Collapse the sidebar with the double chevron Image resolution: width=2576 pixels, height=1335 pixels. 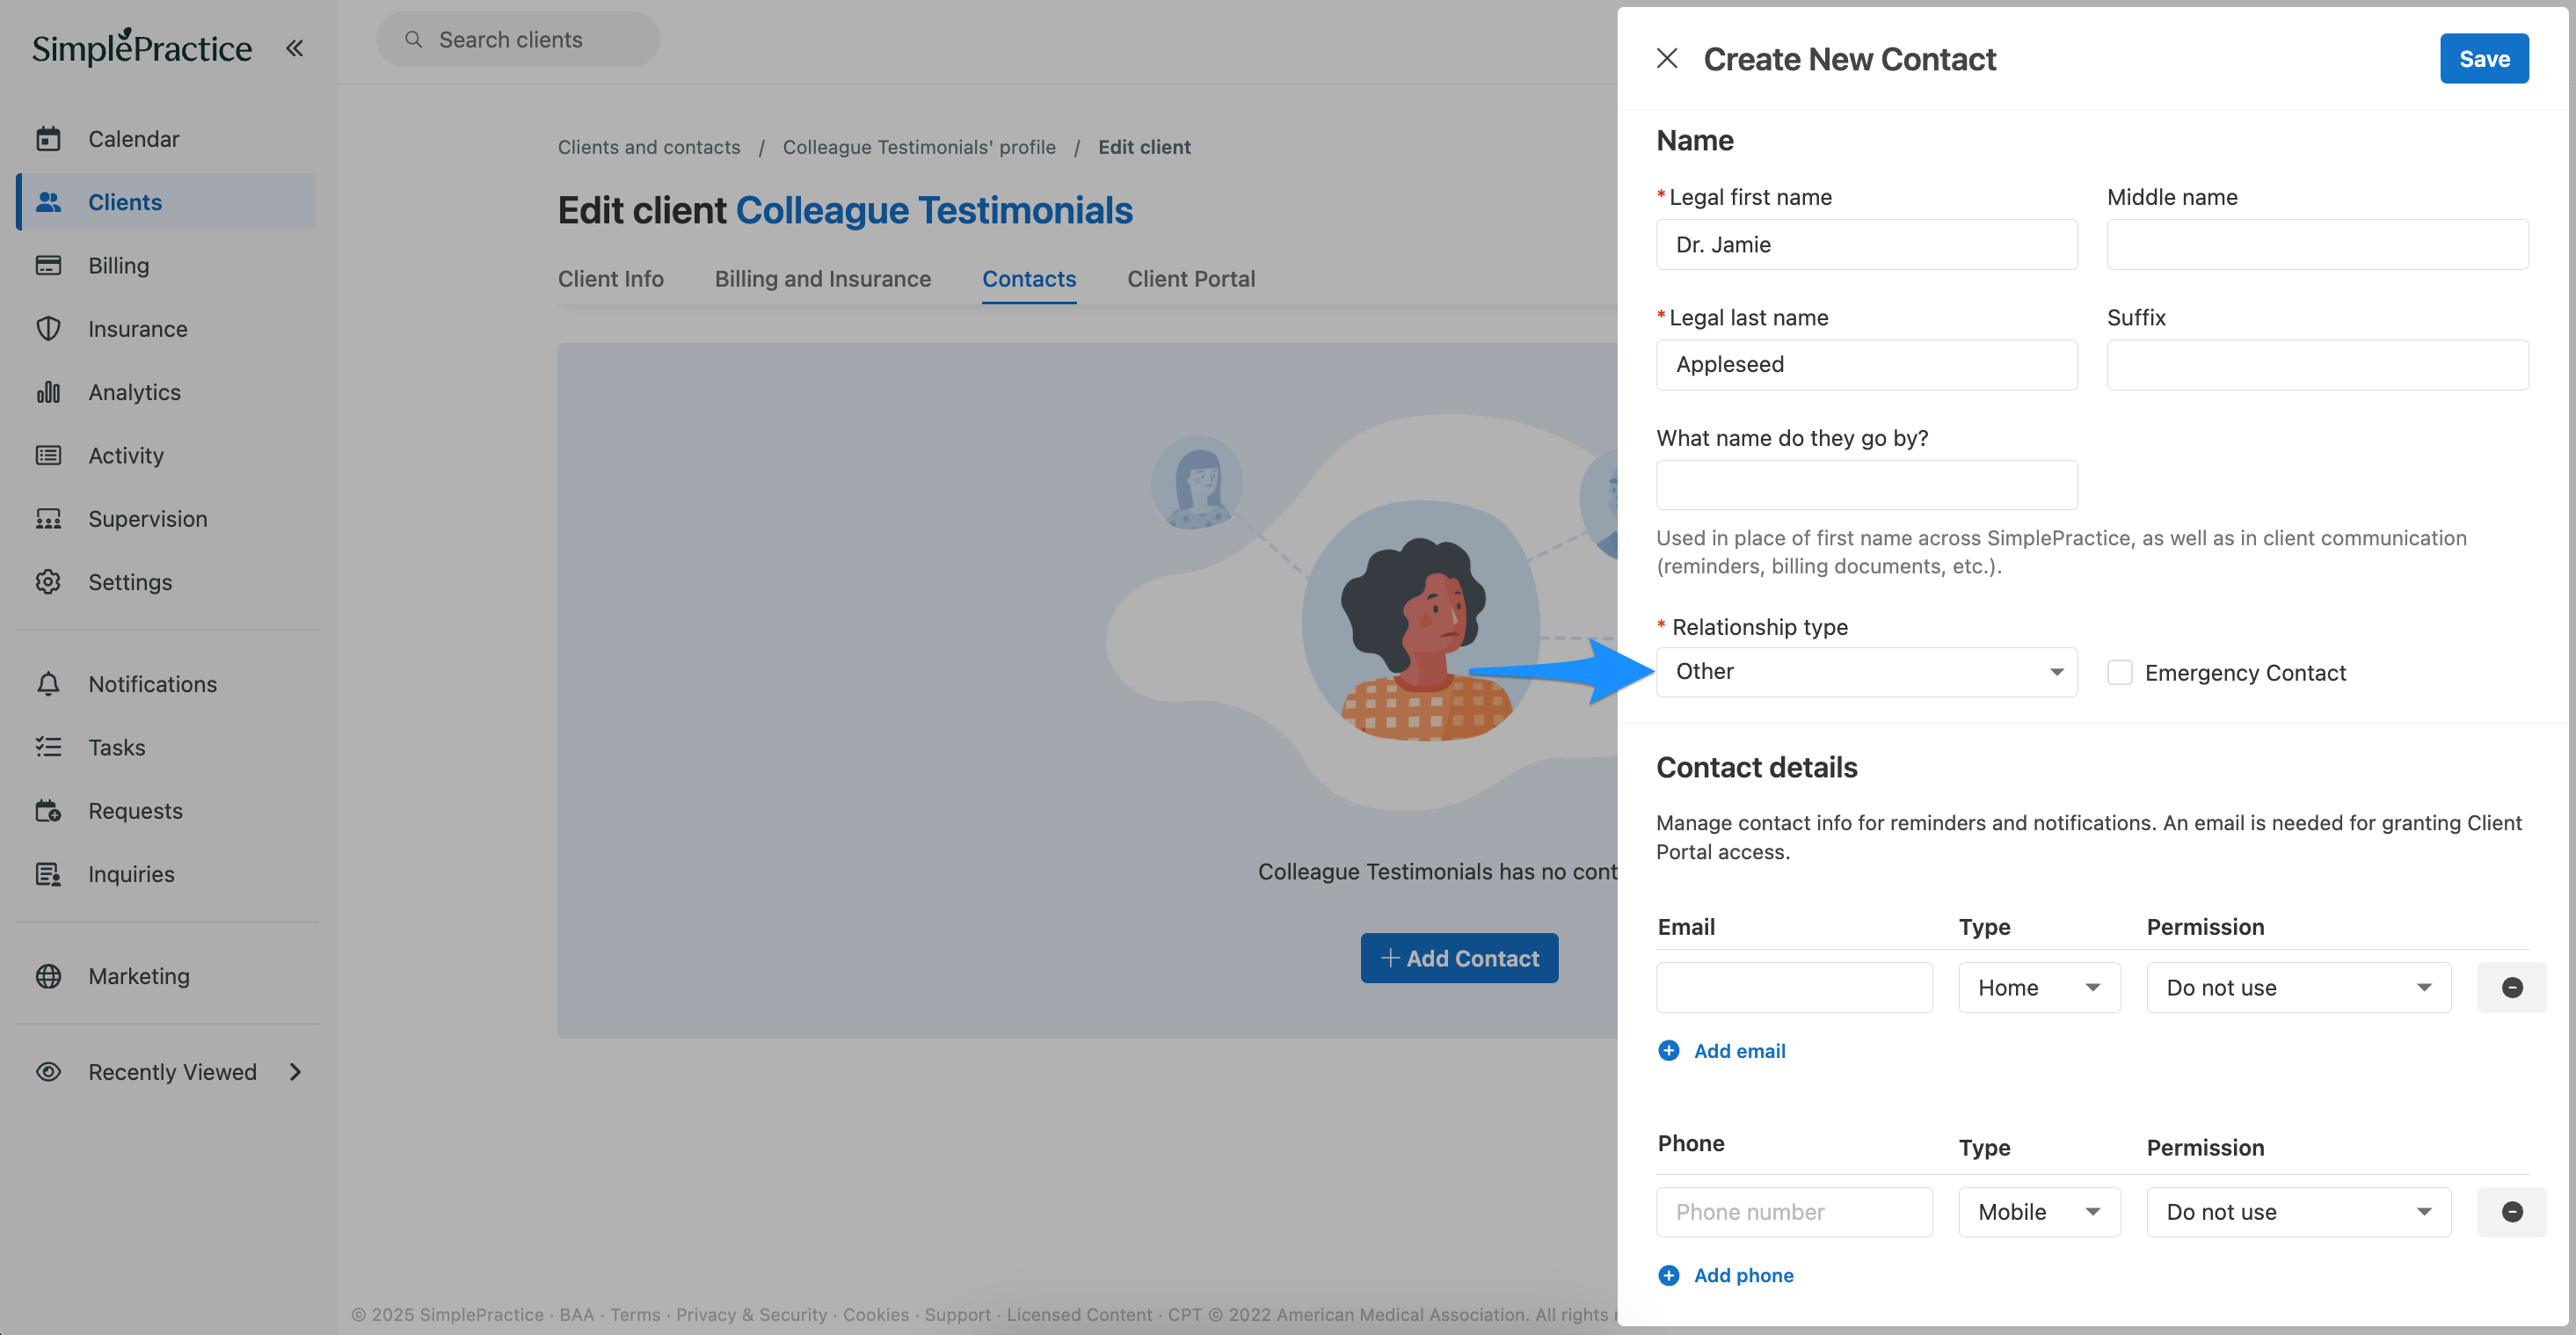click(x=294, y=47)
